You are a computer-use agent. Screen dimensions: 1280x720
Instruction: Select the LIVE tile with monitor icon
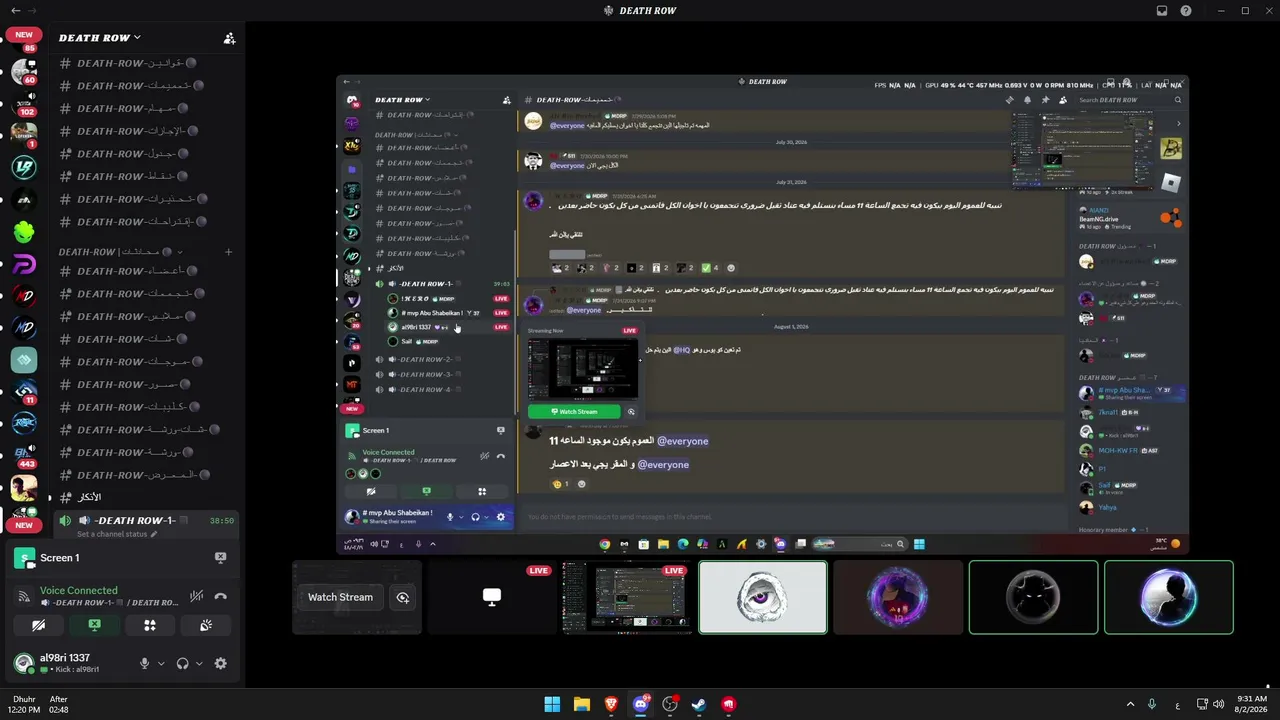(491, 598)
